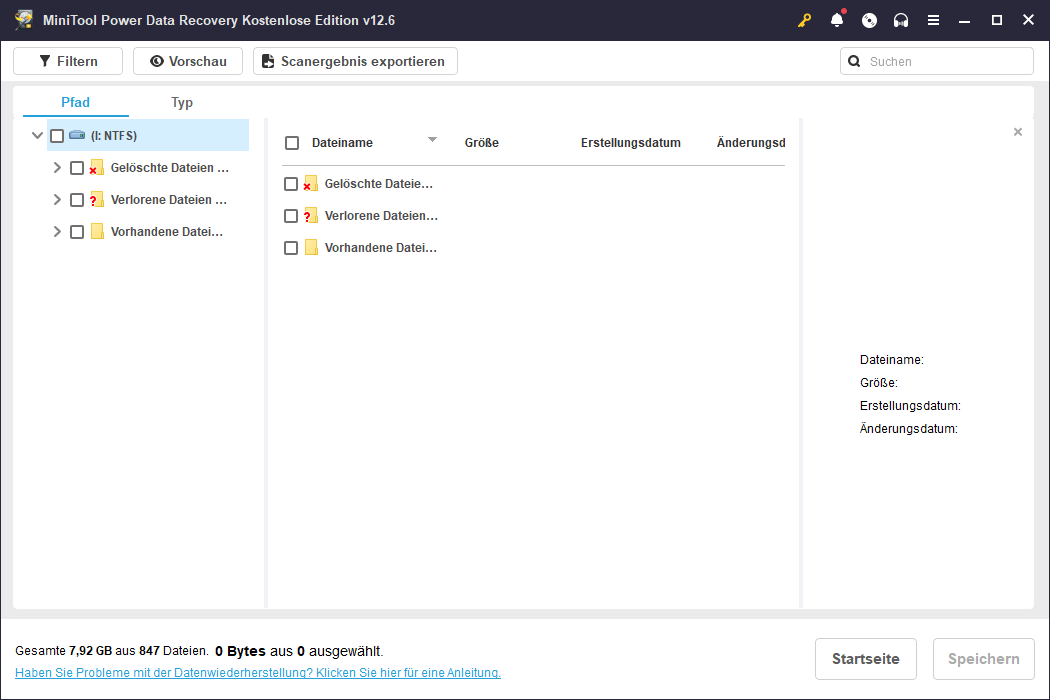Select Gelöschte Dateie... row name in file list

coord(379,184)
